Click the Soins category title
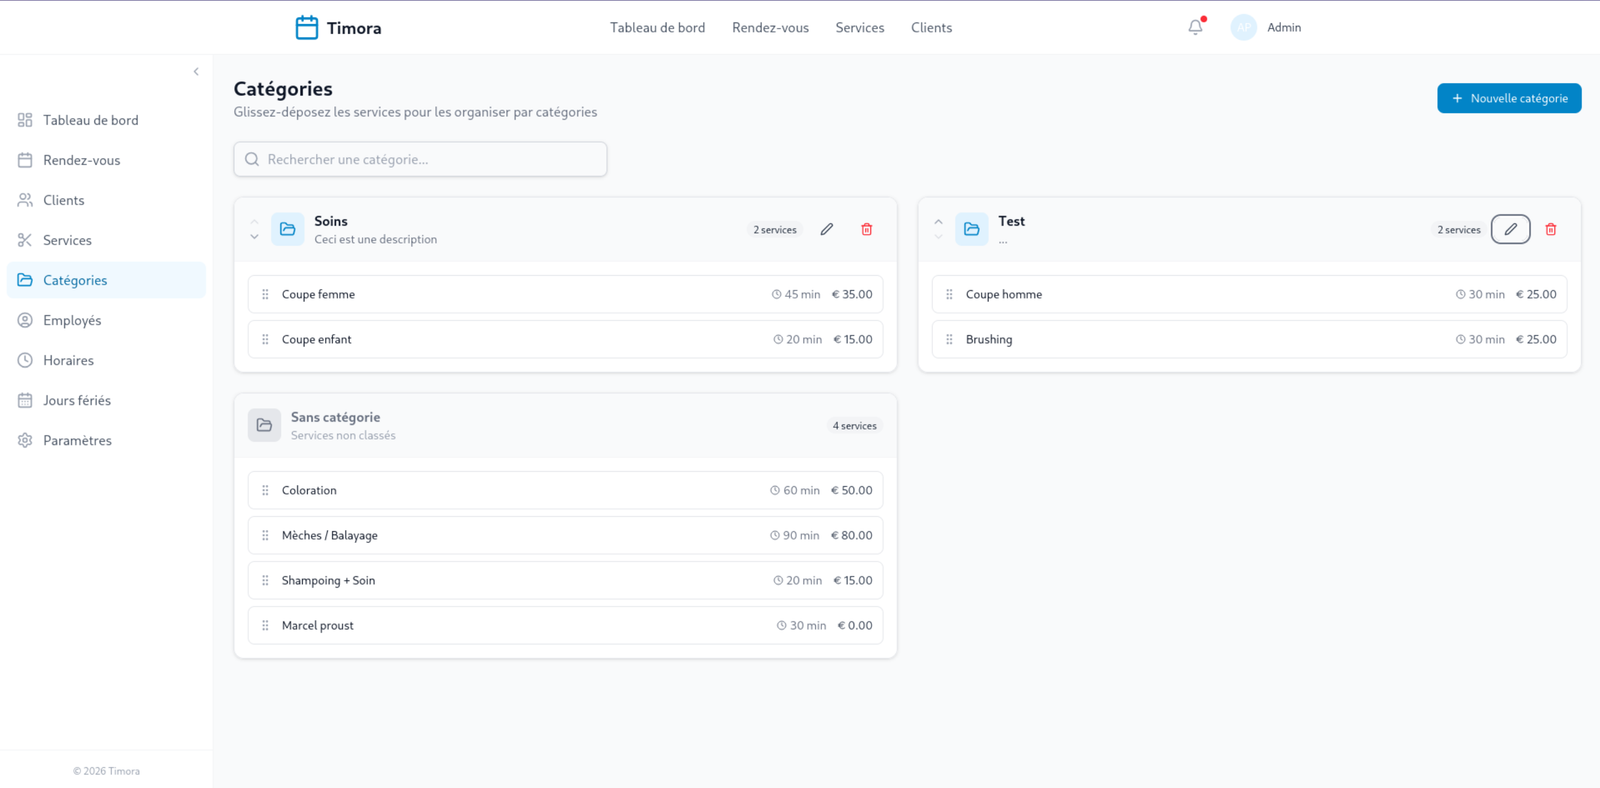This screenshot has width=1600, height=788. (x=331, y=221)
